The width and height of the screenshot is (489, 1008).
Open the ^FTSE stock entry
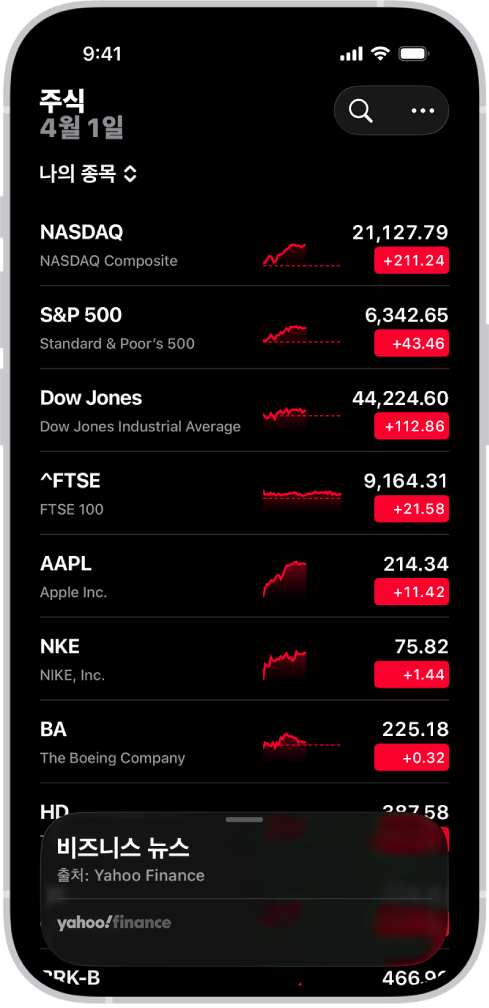click(244, 494)
